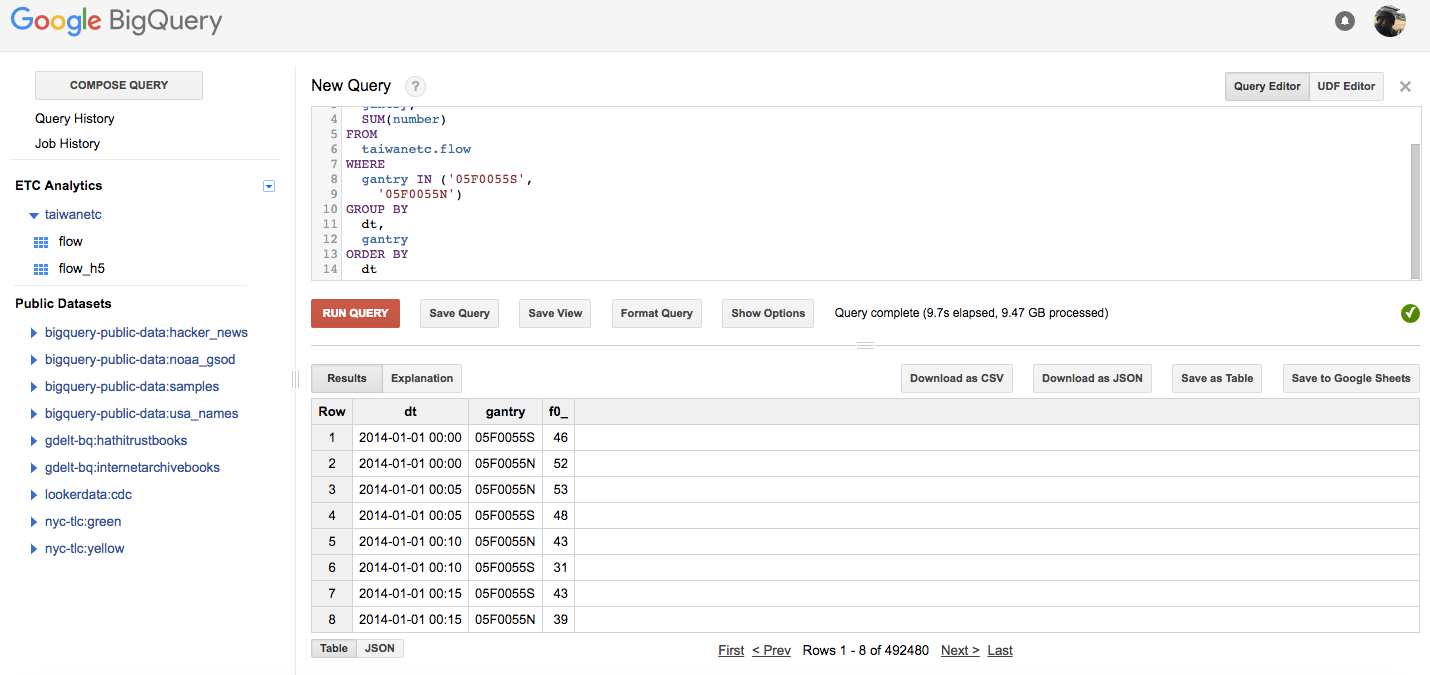Expand nyc-tlc:yellow dataset arrow
Viewport: 1430px width, 675px height.
(x=34, y=549)
